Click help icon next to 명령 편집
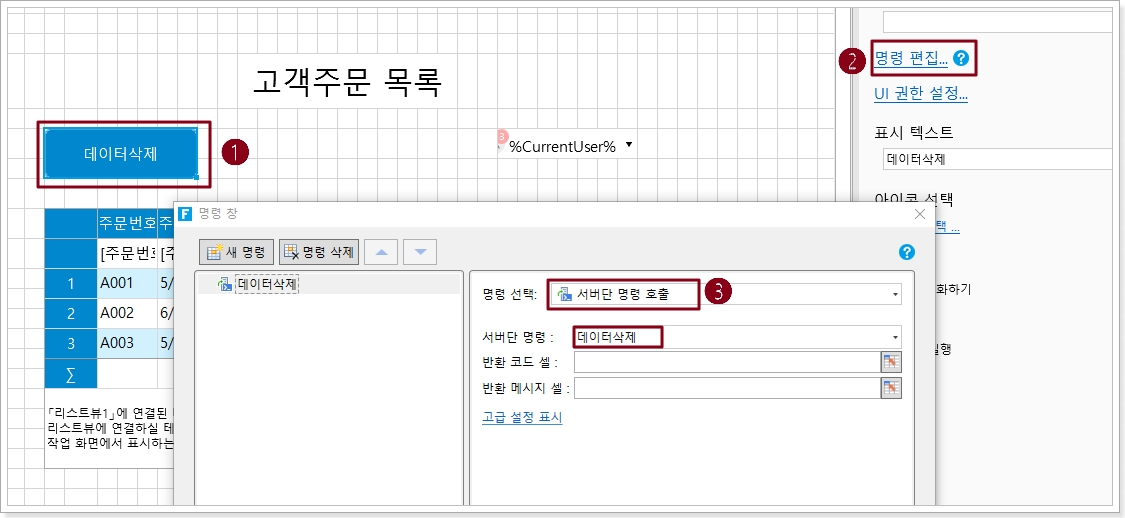1125x518 pixels. (961, 59)
